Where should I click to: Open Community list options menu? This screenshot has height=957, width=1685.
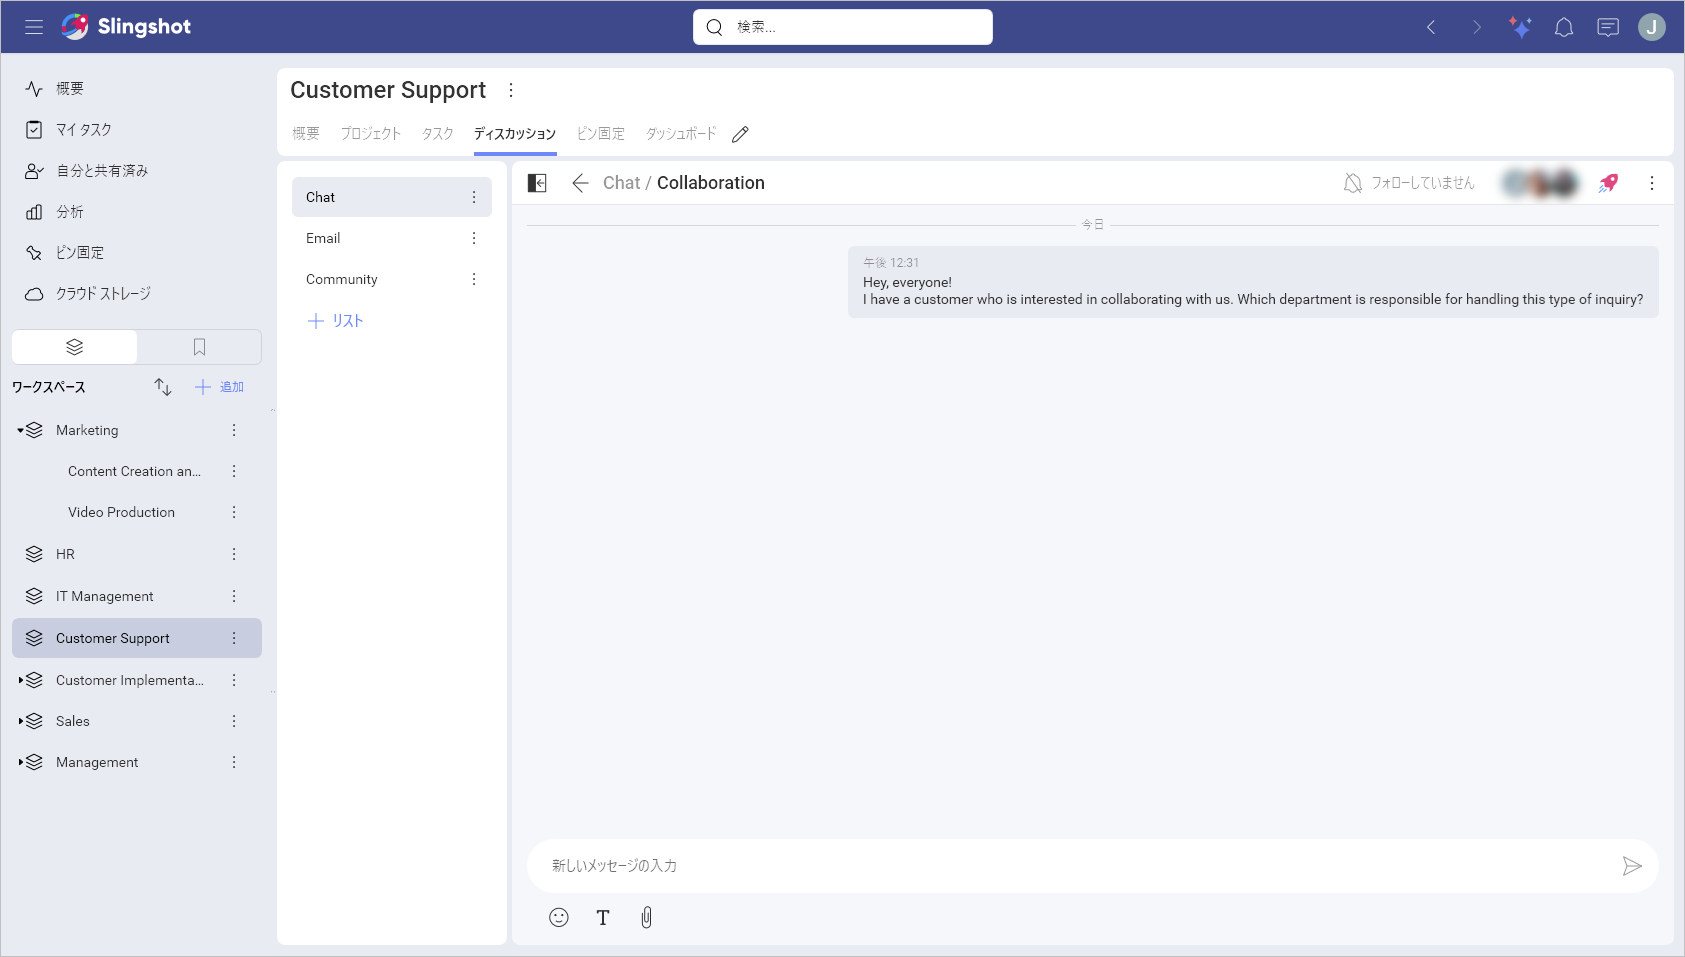(474, 279)
